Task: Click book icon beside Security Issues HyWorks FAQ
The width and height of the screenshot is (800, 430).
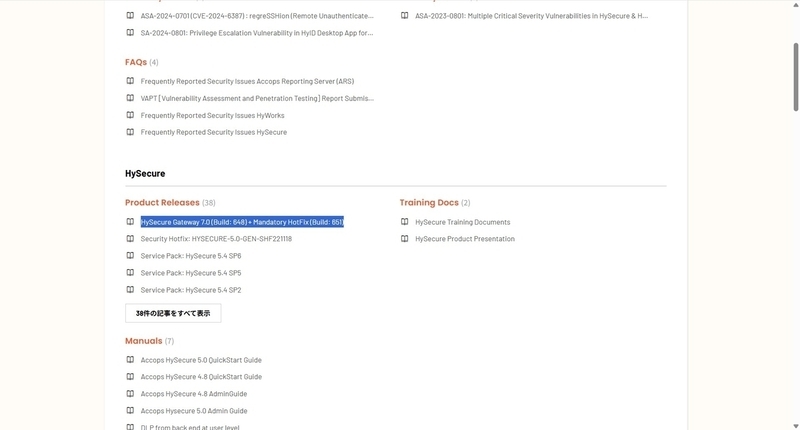Action: (130, 115)
